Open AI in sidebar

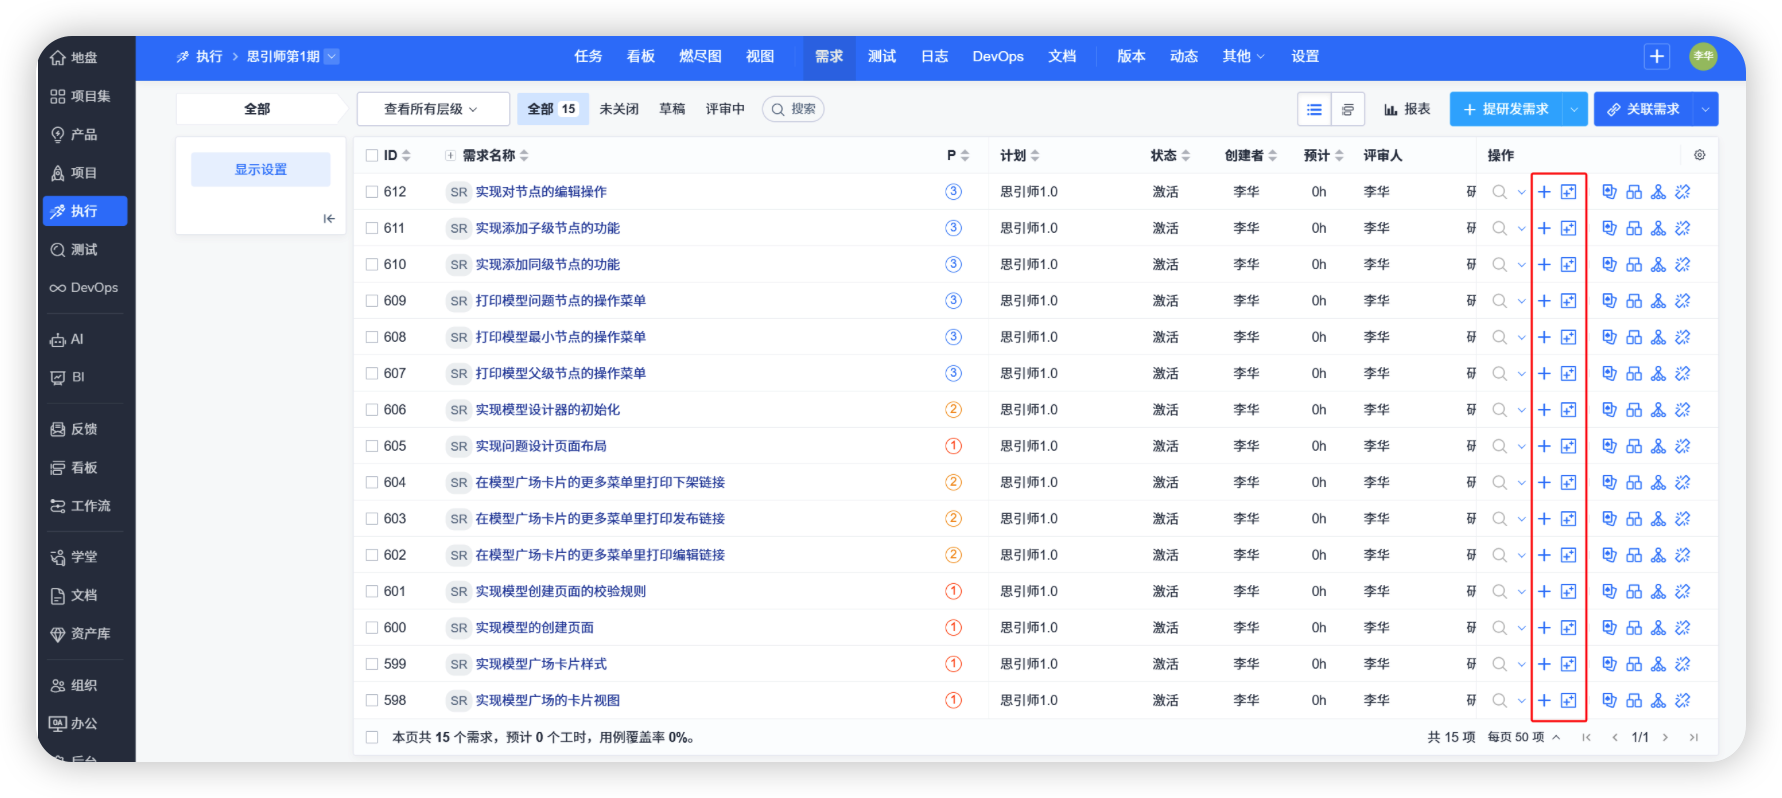pos(68,340)
